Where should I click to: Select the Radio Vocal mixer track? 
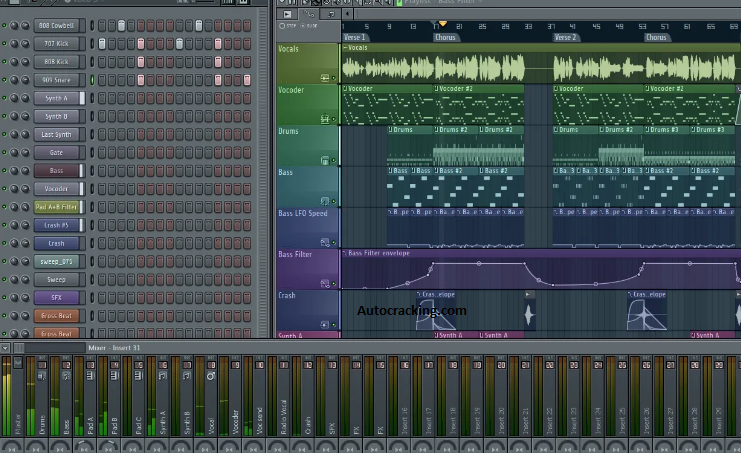click(x=279, y=397)
